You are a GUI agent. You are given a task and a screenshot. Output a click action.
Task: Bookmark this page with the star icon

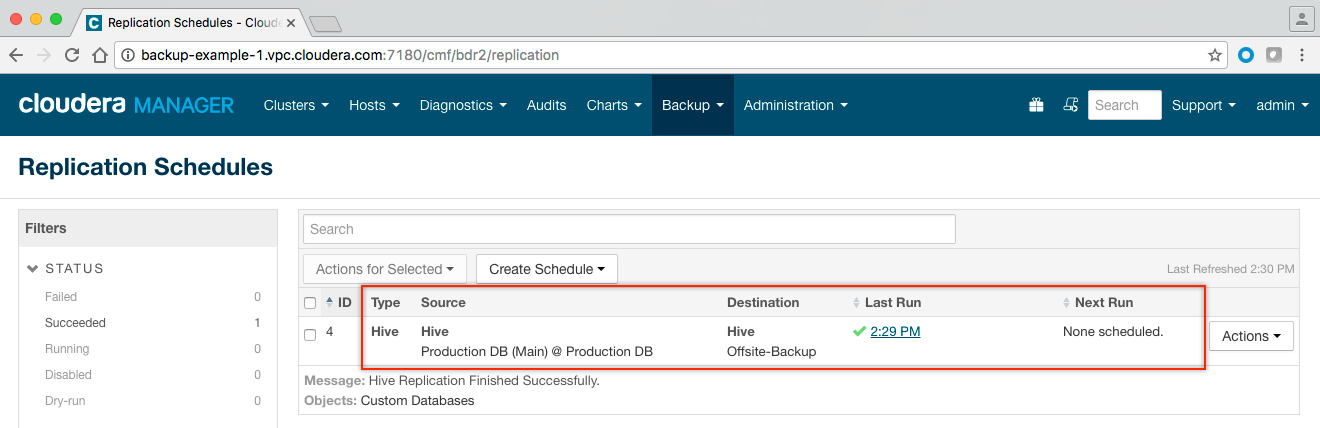1215,56
